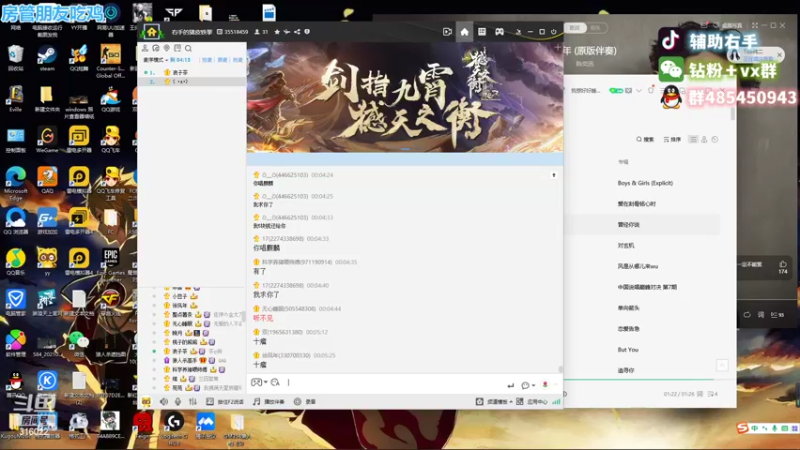Open the app center button
The image size is (800, 450).
click(x=532, y=402)
